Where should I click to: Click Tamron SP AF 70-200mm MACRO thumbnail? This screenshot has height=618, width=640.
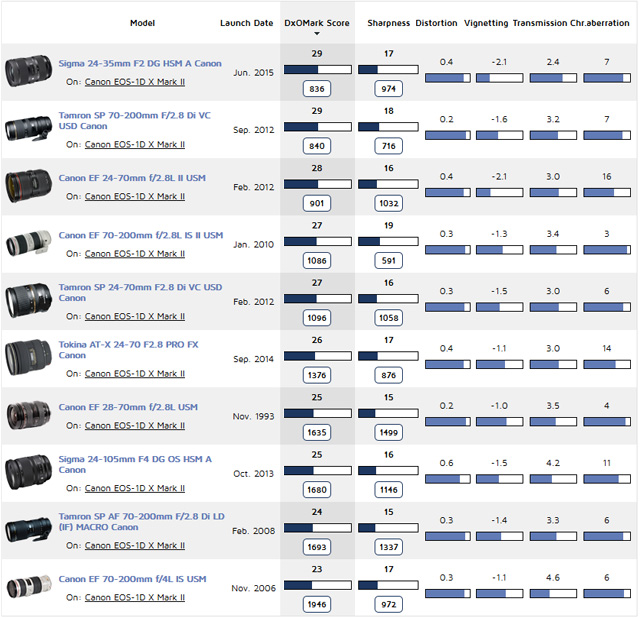(29, 530)
